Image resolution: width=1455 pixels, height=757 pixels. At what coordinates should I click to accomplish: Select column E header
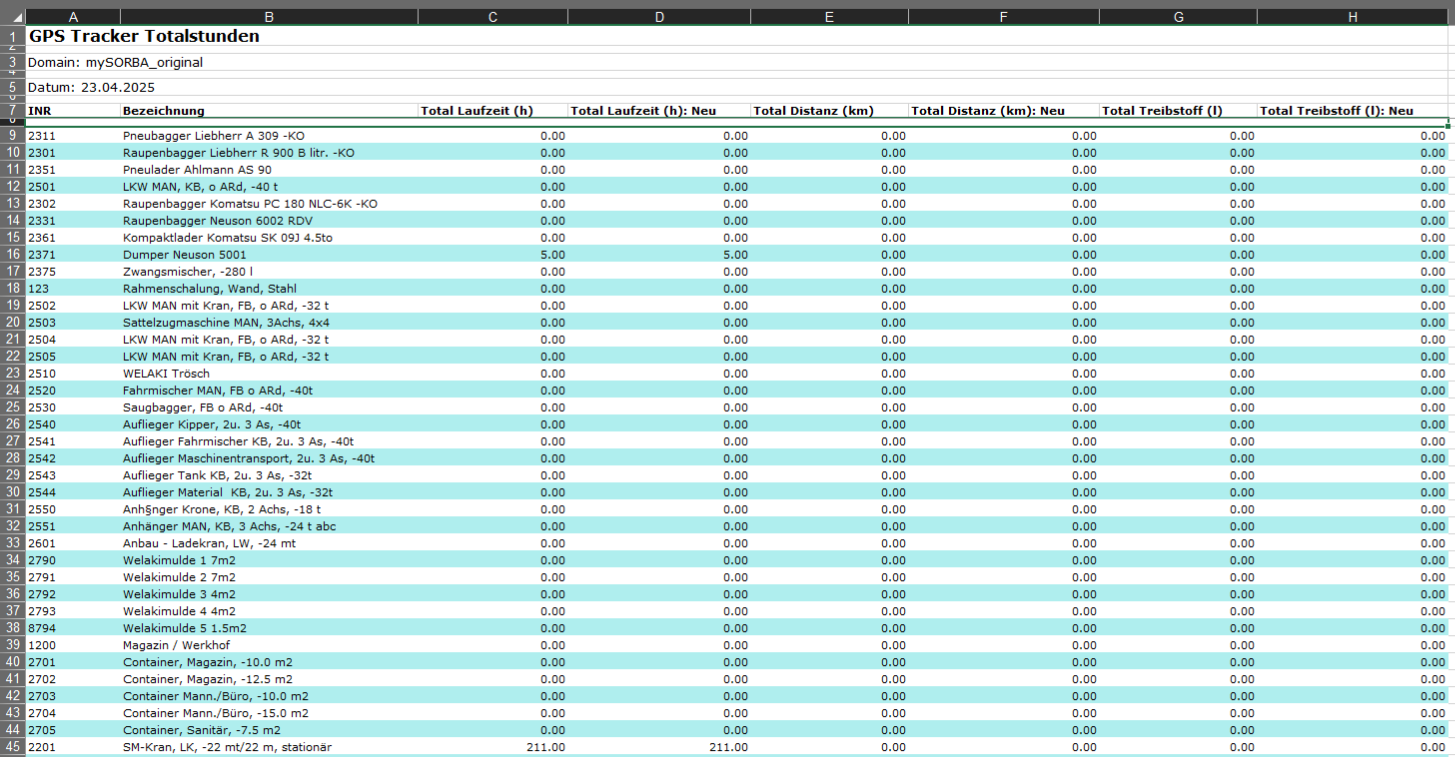[x=829, y=17]
